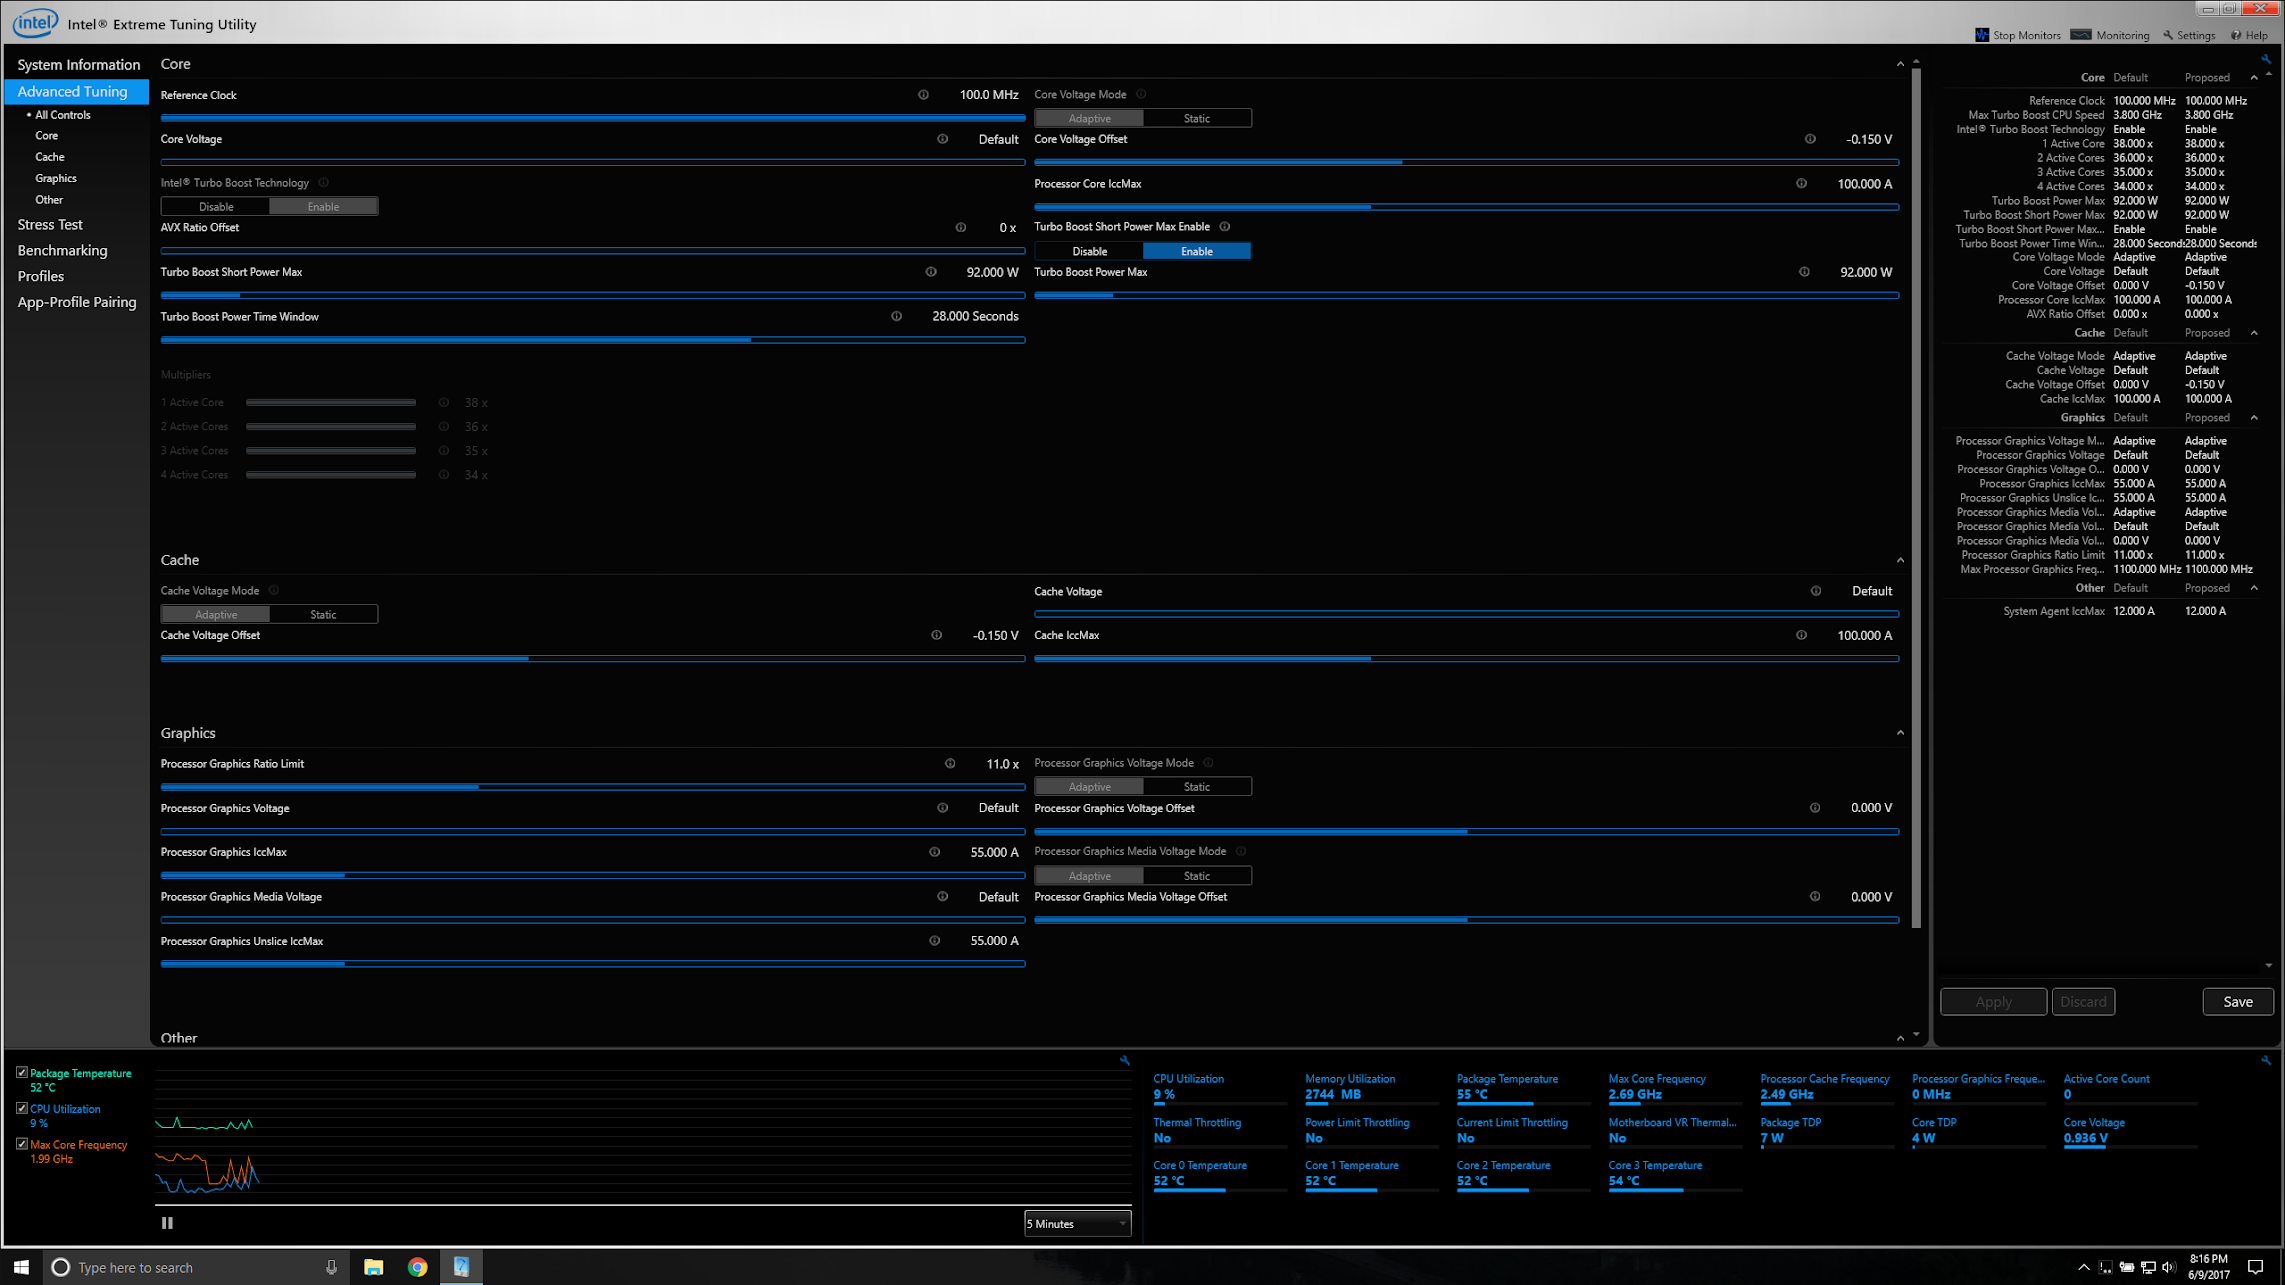This screenshot has height=1285, width=2285.
Task: Toggle the Package Temperature checkbox
Action: tap(22, 1073)
